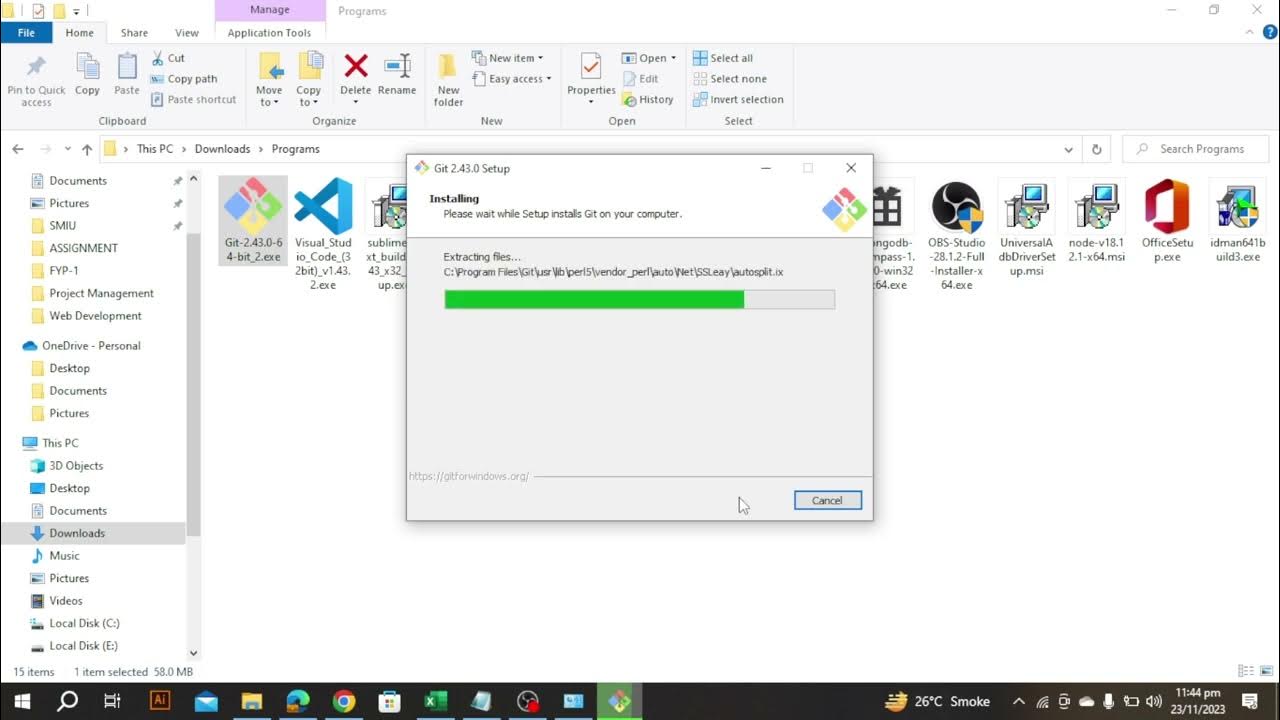Open the gitforwindows.org link in the installer
The width and height of the screenshot is (1280, 720).
469,476
